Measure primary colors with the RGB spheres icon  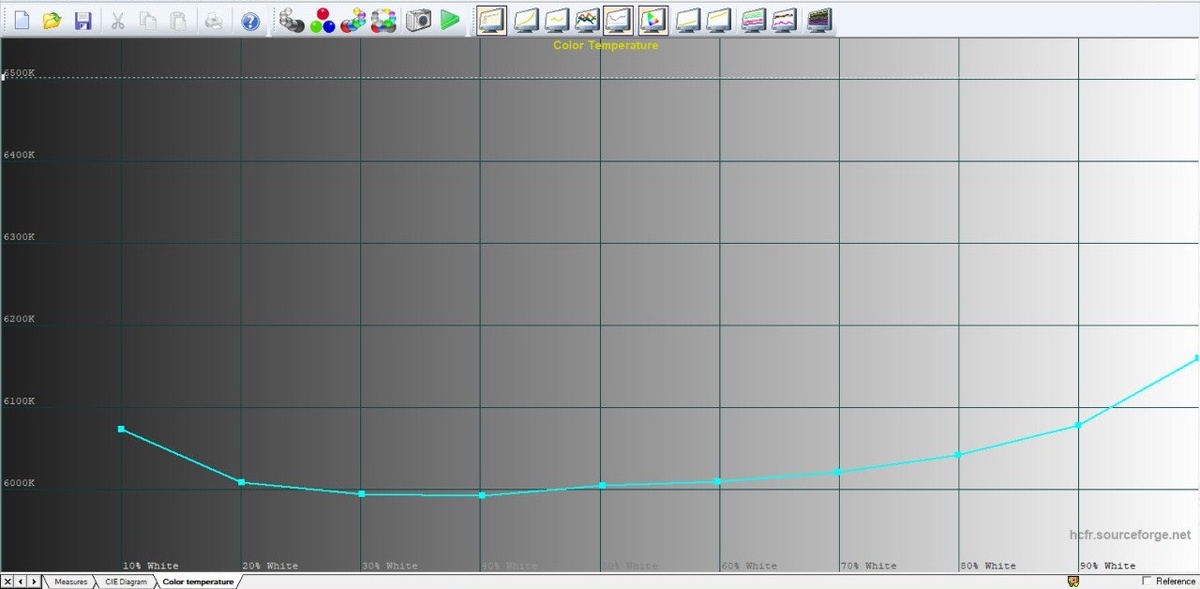322,19
